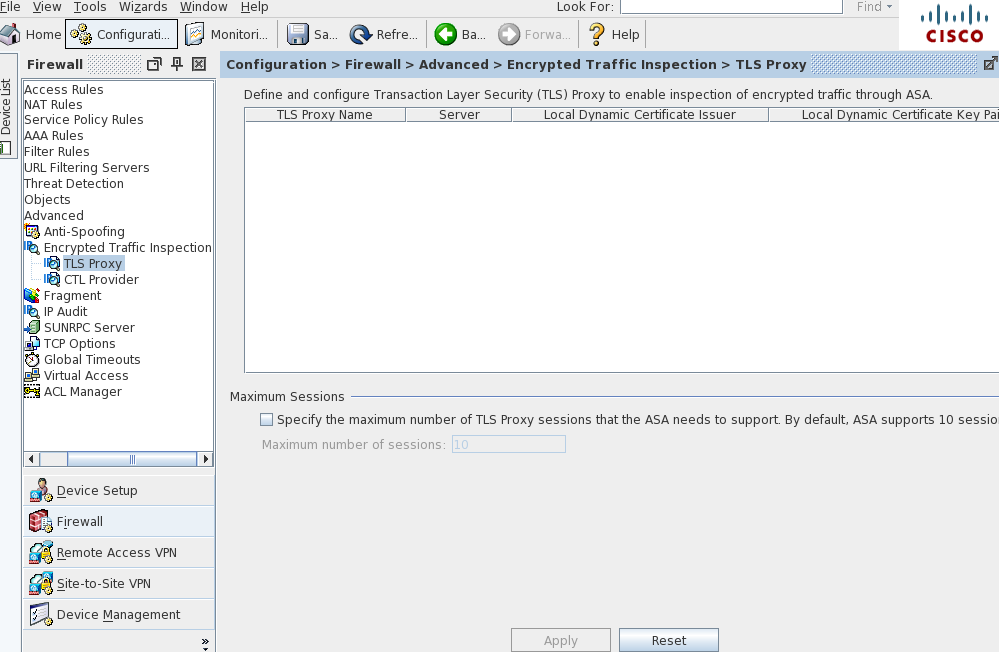Click the Firewall panel brick icon
The image size is (999, 652).
point(41,521)
